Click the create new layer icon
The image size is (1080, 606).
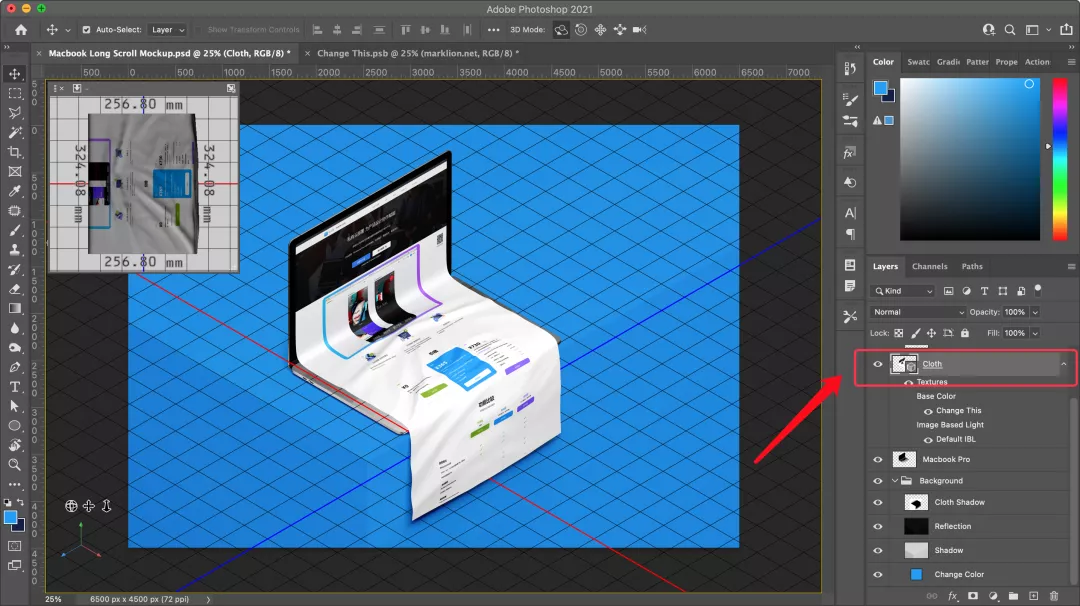[x=1033, y=596]
